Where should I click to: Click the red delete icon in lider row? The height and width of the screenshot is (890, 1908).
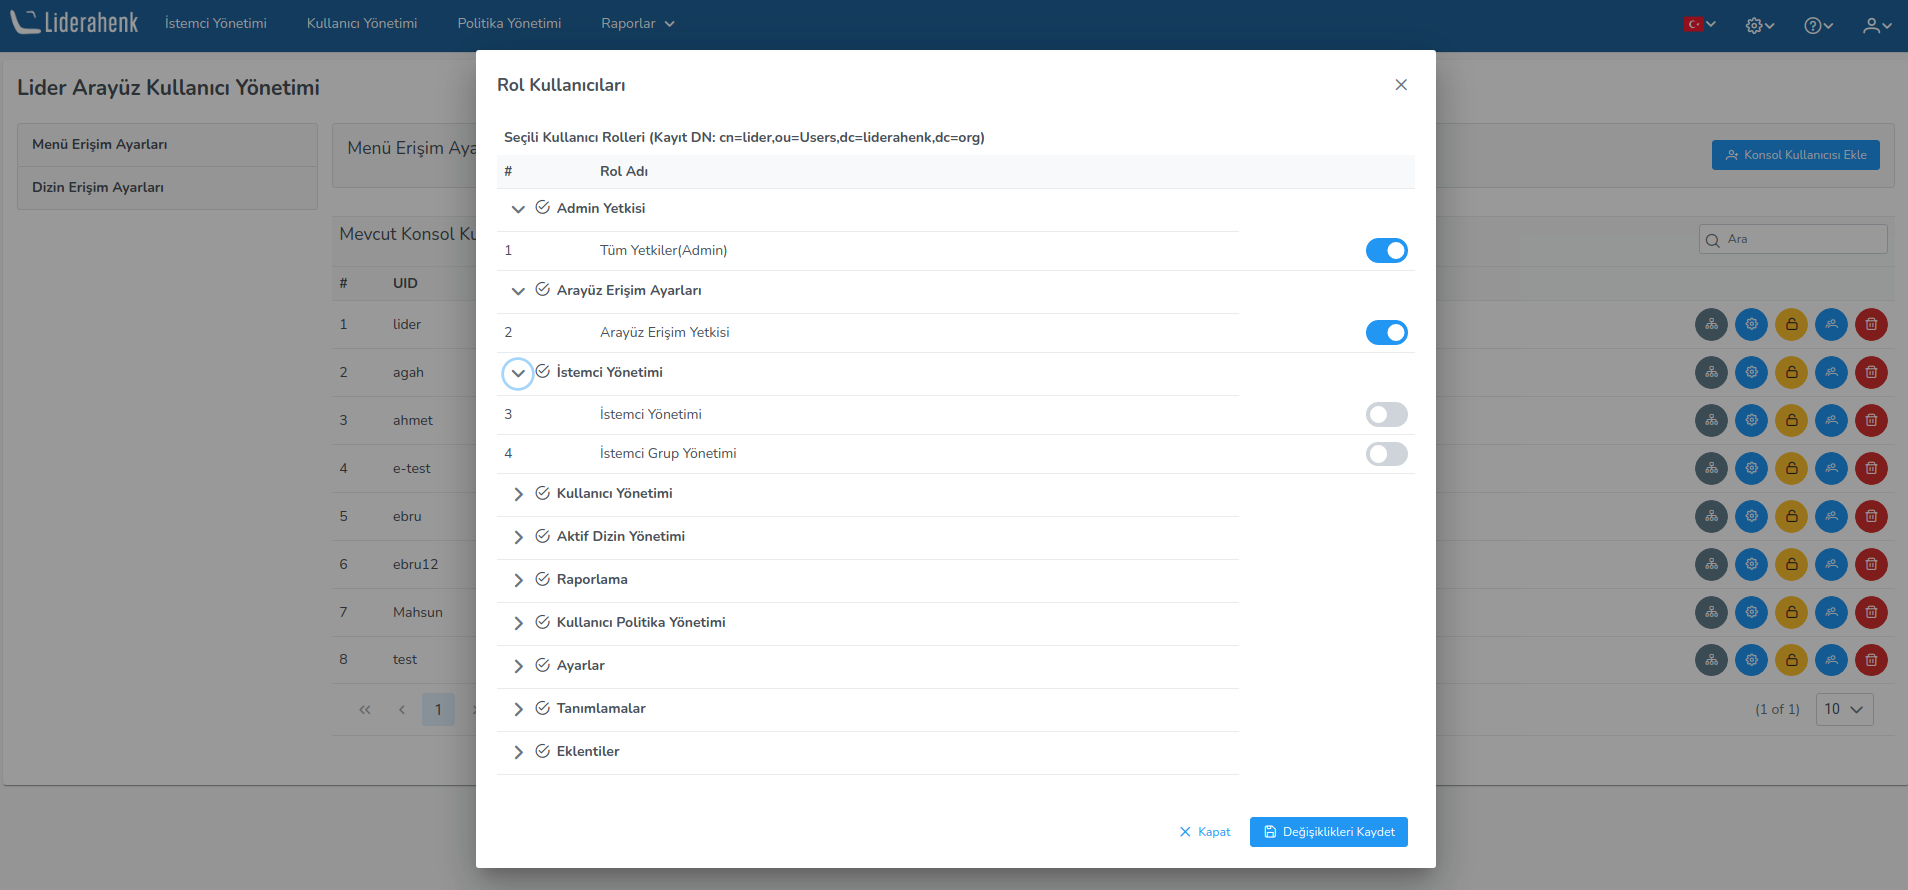point(1871,324)
